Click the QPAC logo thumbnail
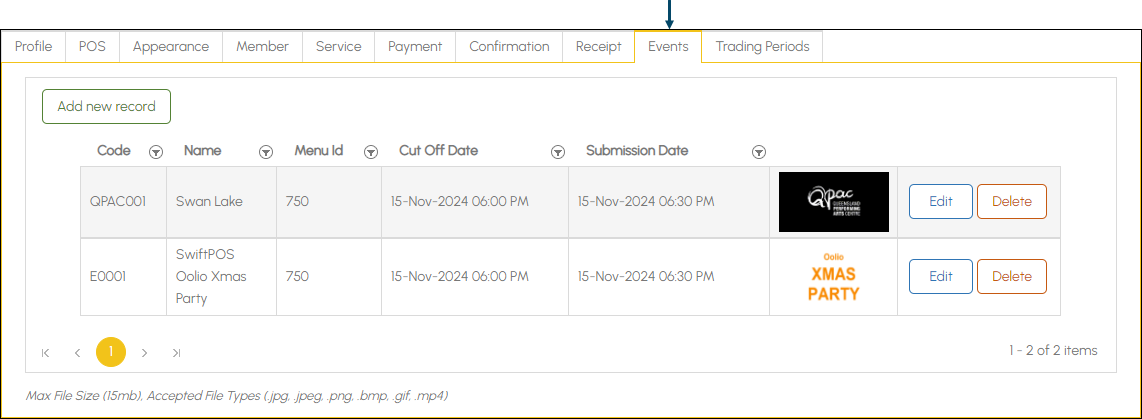The width and height of the screenshot is (1142, 419). click(x=834, y=202)
